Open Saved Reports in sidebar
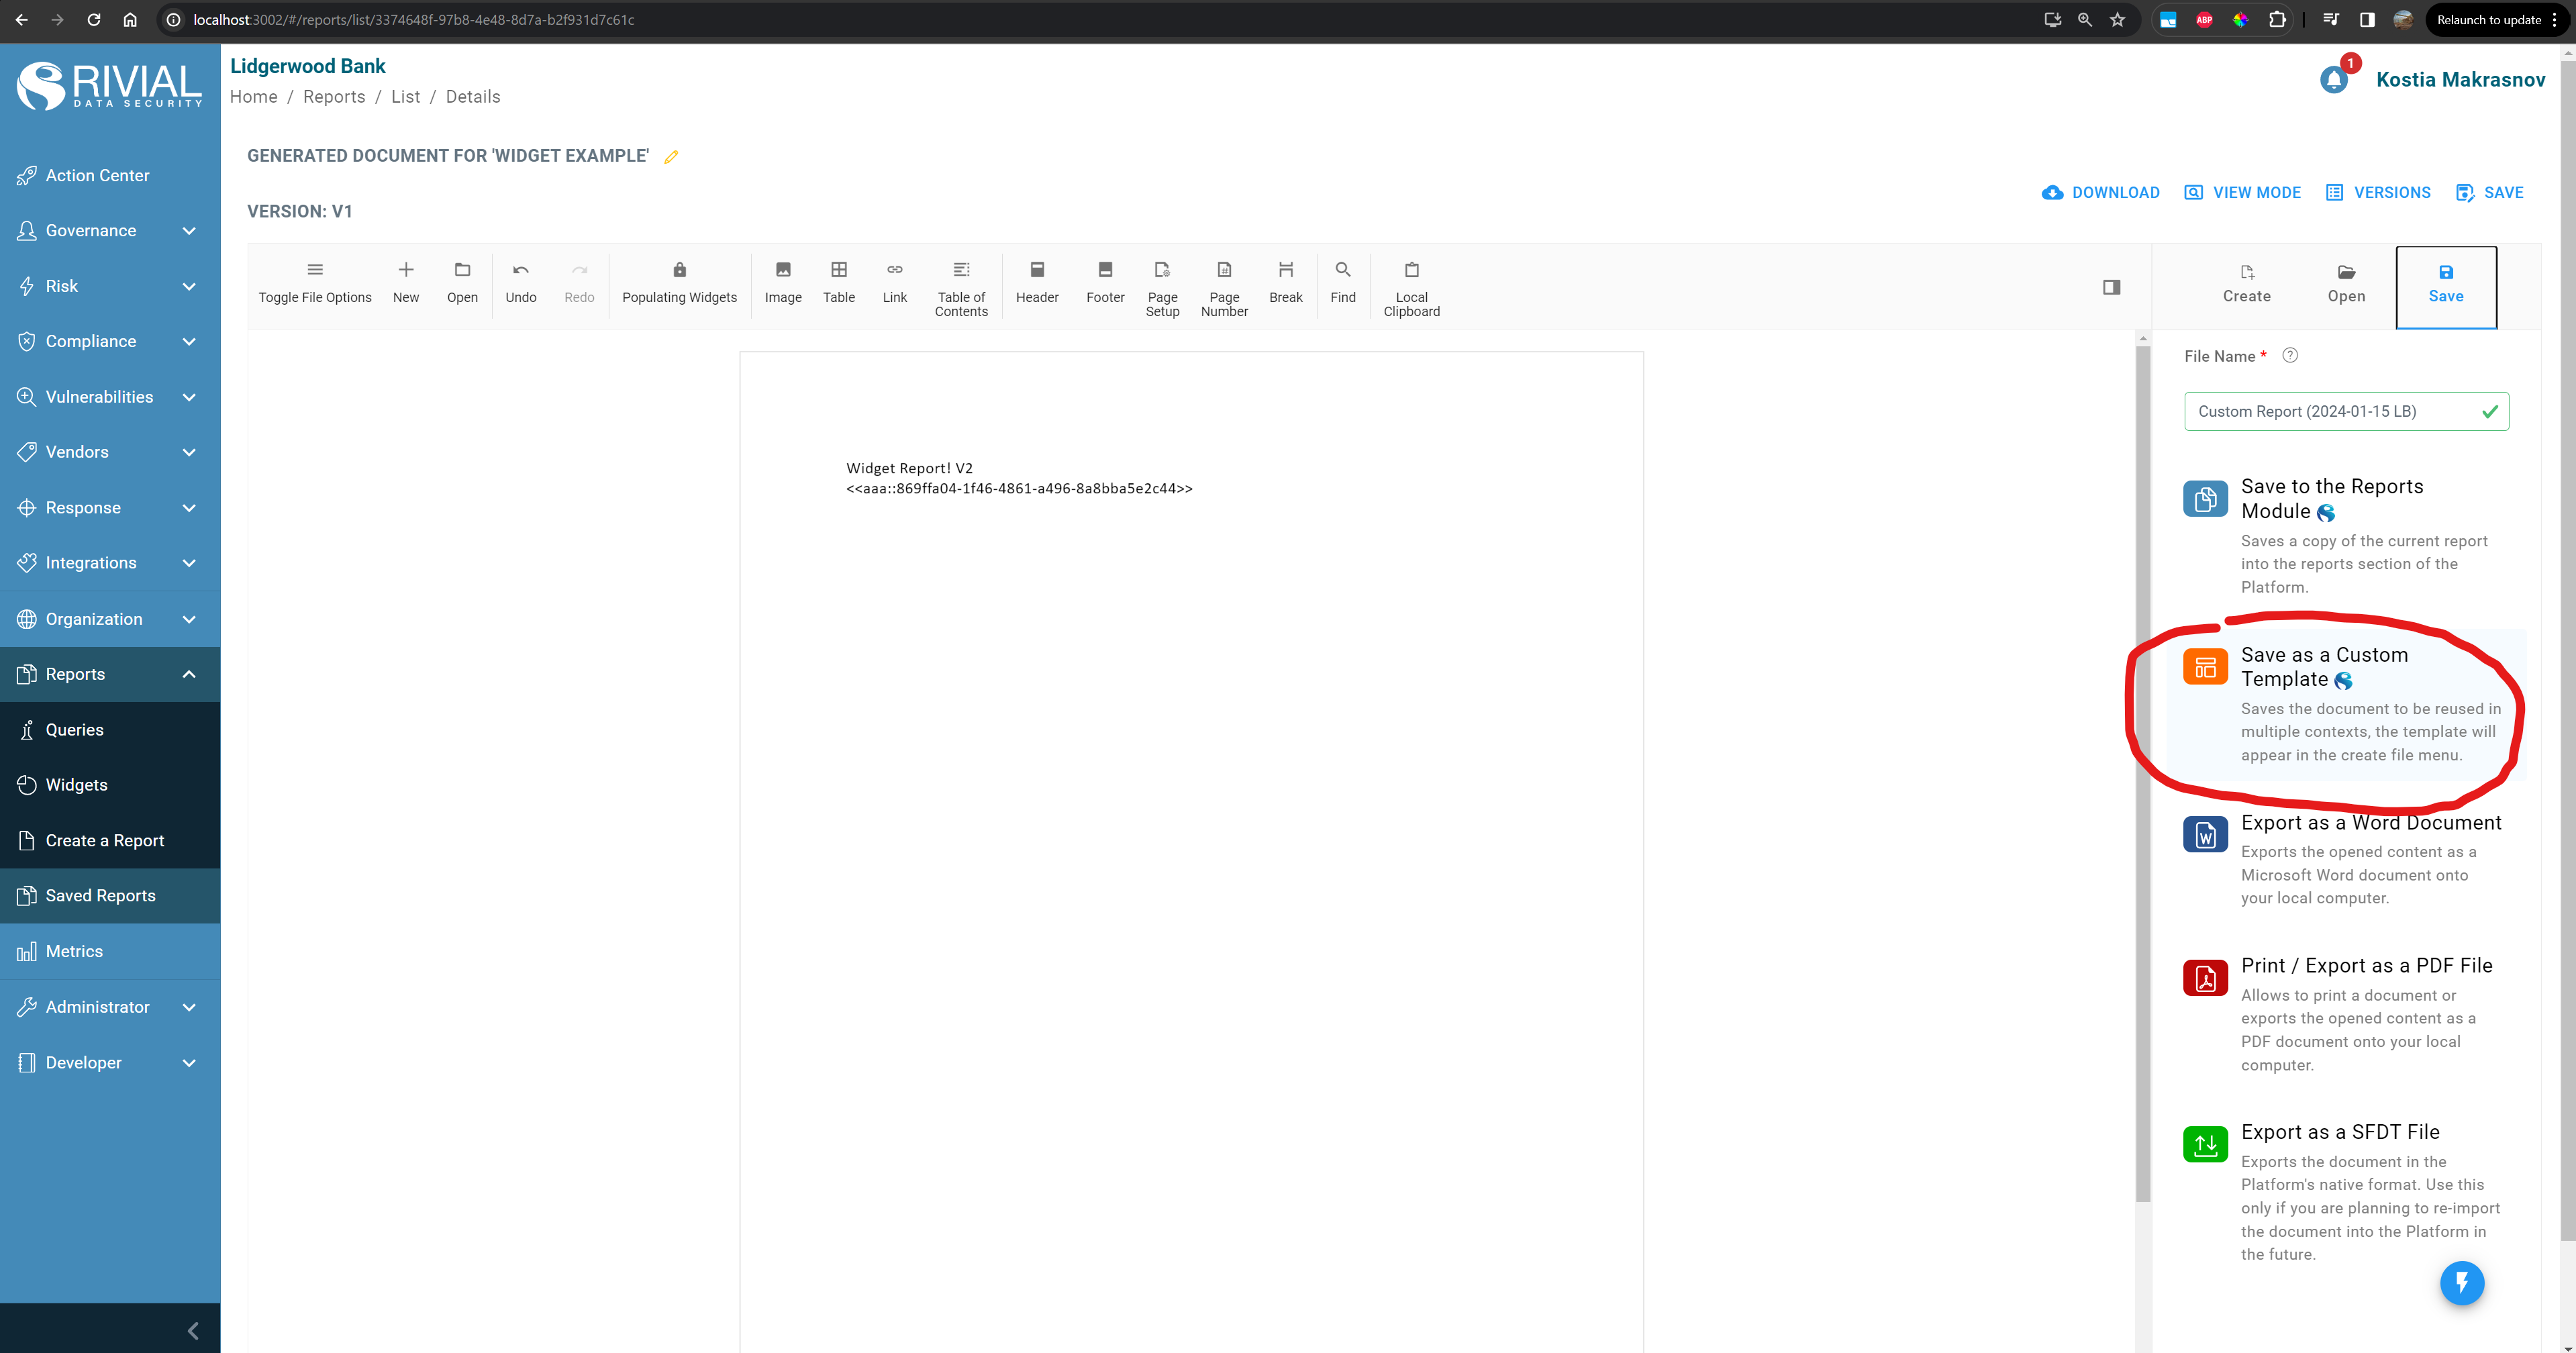 pos(100,896)
